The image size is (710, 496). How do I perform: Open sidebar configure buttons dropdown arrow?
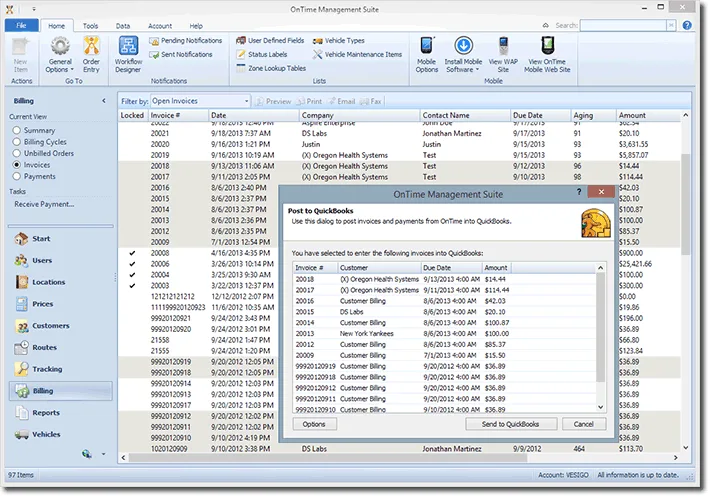pos(104,454)
